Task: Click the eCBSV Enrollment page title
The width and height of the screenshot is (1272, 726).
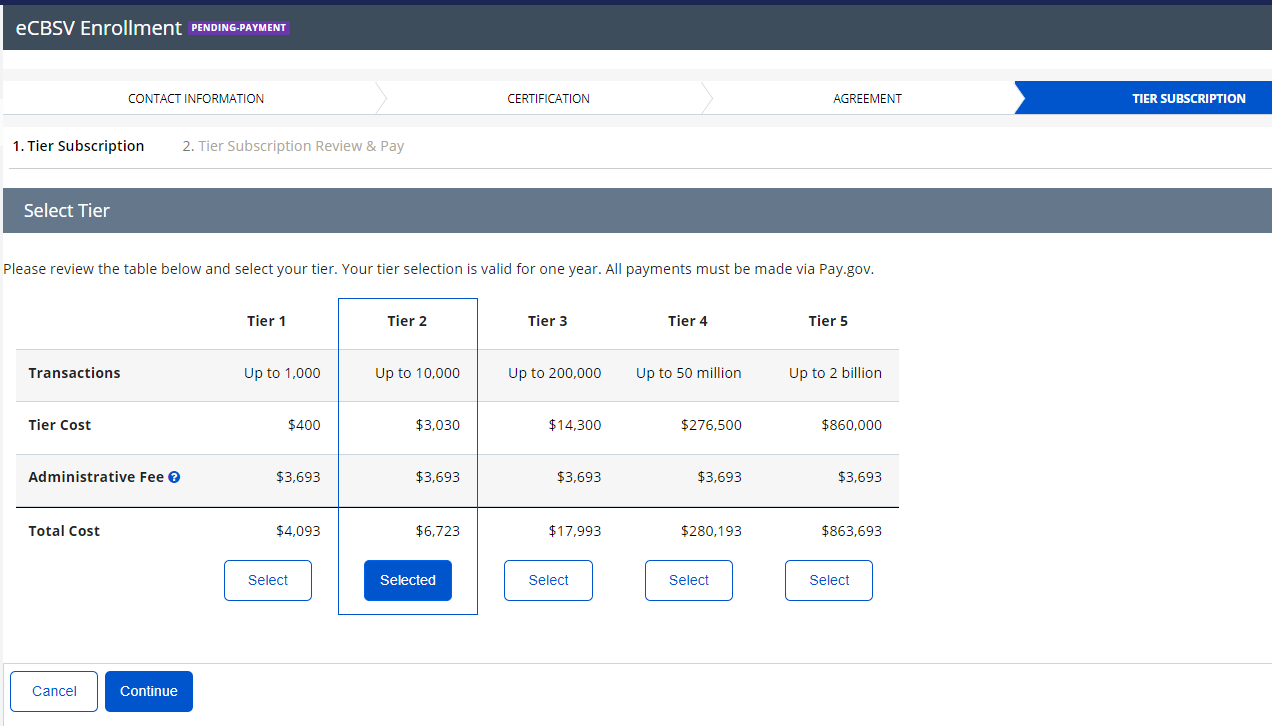Action: 98,28
